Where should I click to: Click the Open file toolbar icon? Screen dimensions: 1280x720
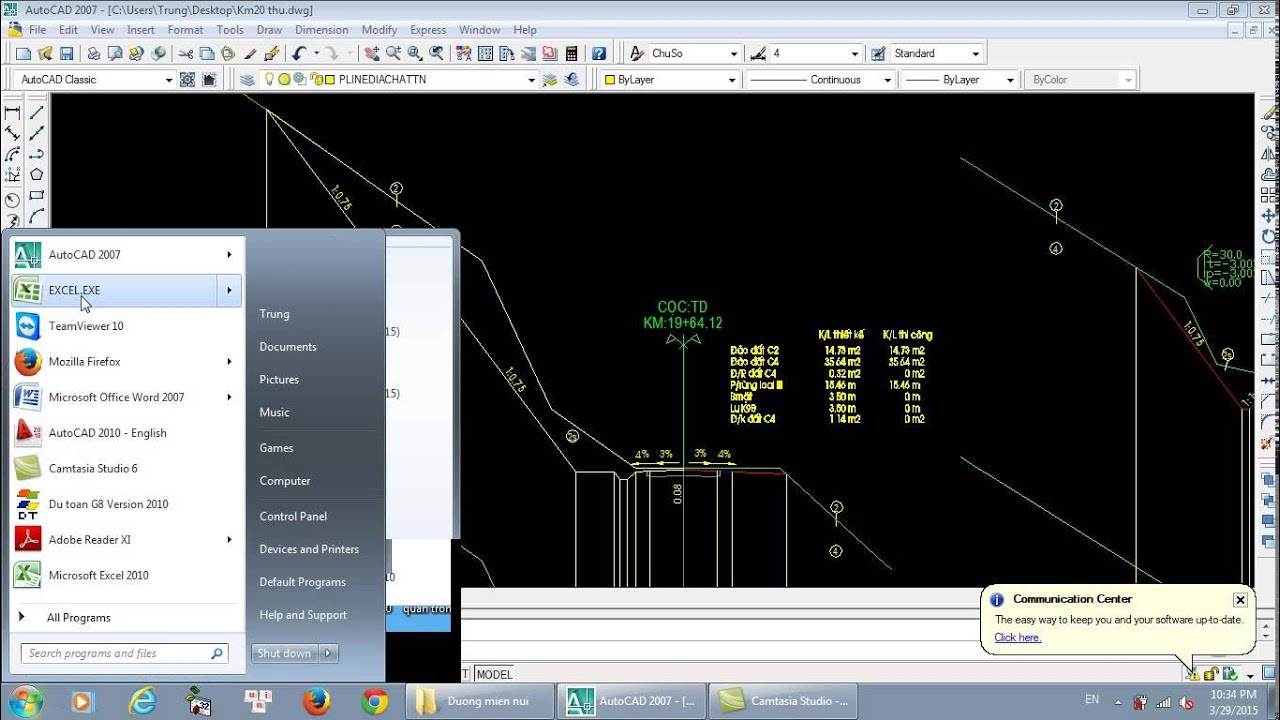point(45,54)
